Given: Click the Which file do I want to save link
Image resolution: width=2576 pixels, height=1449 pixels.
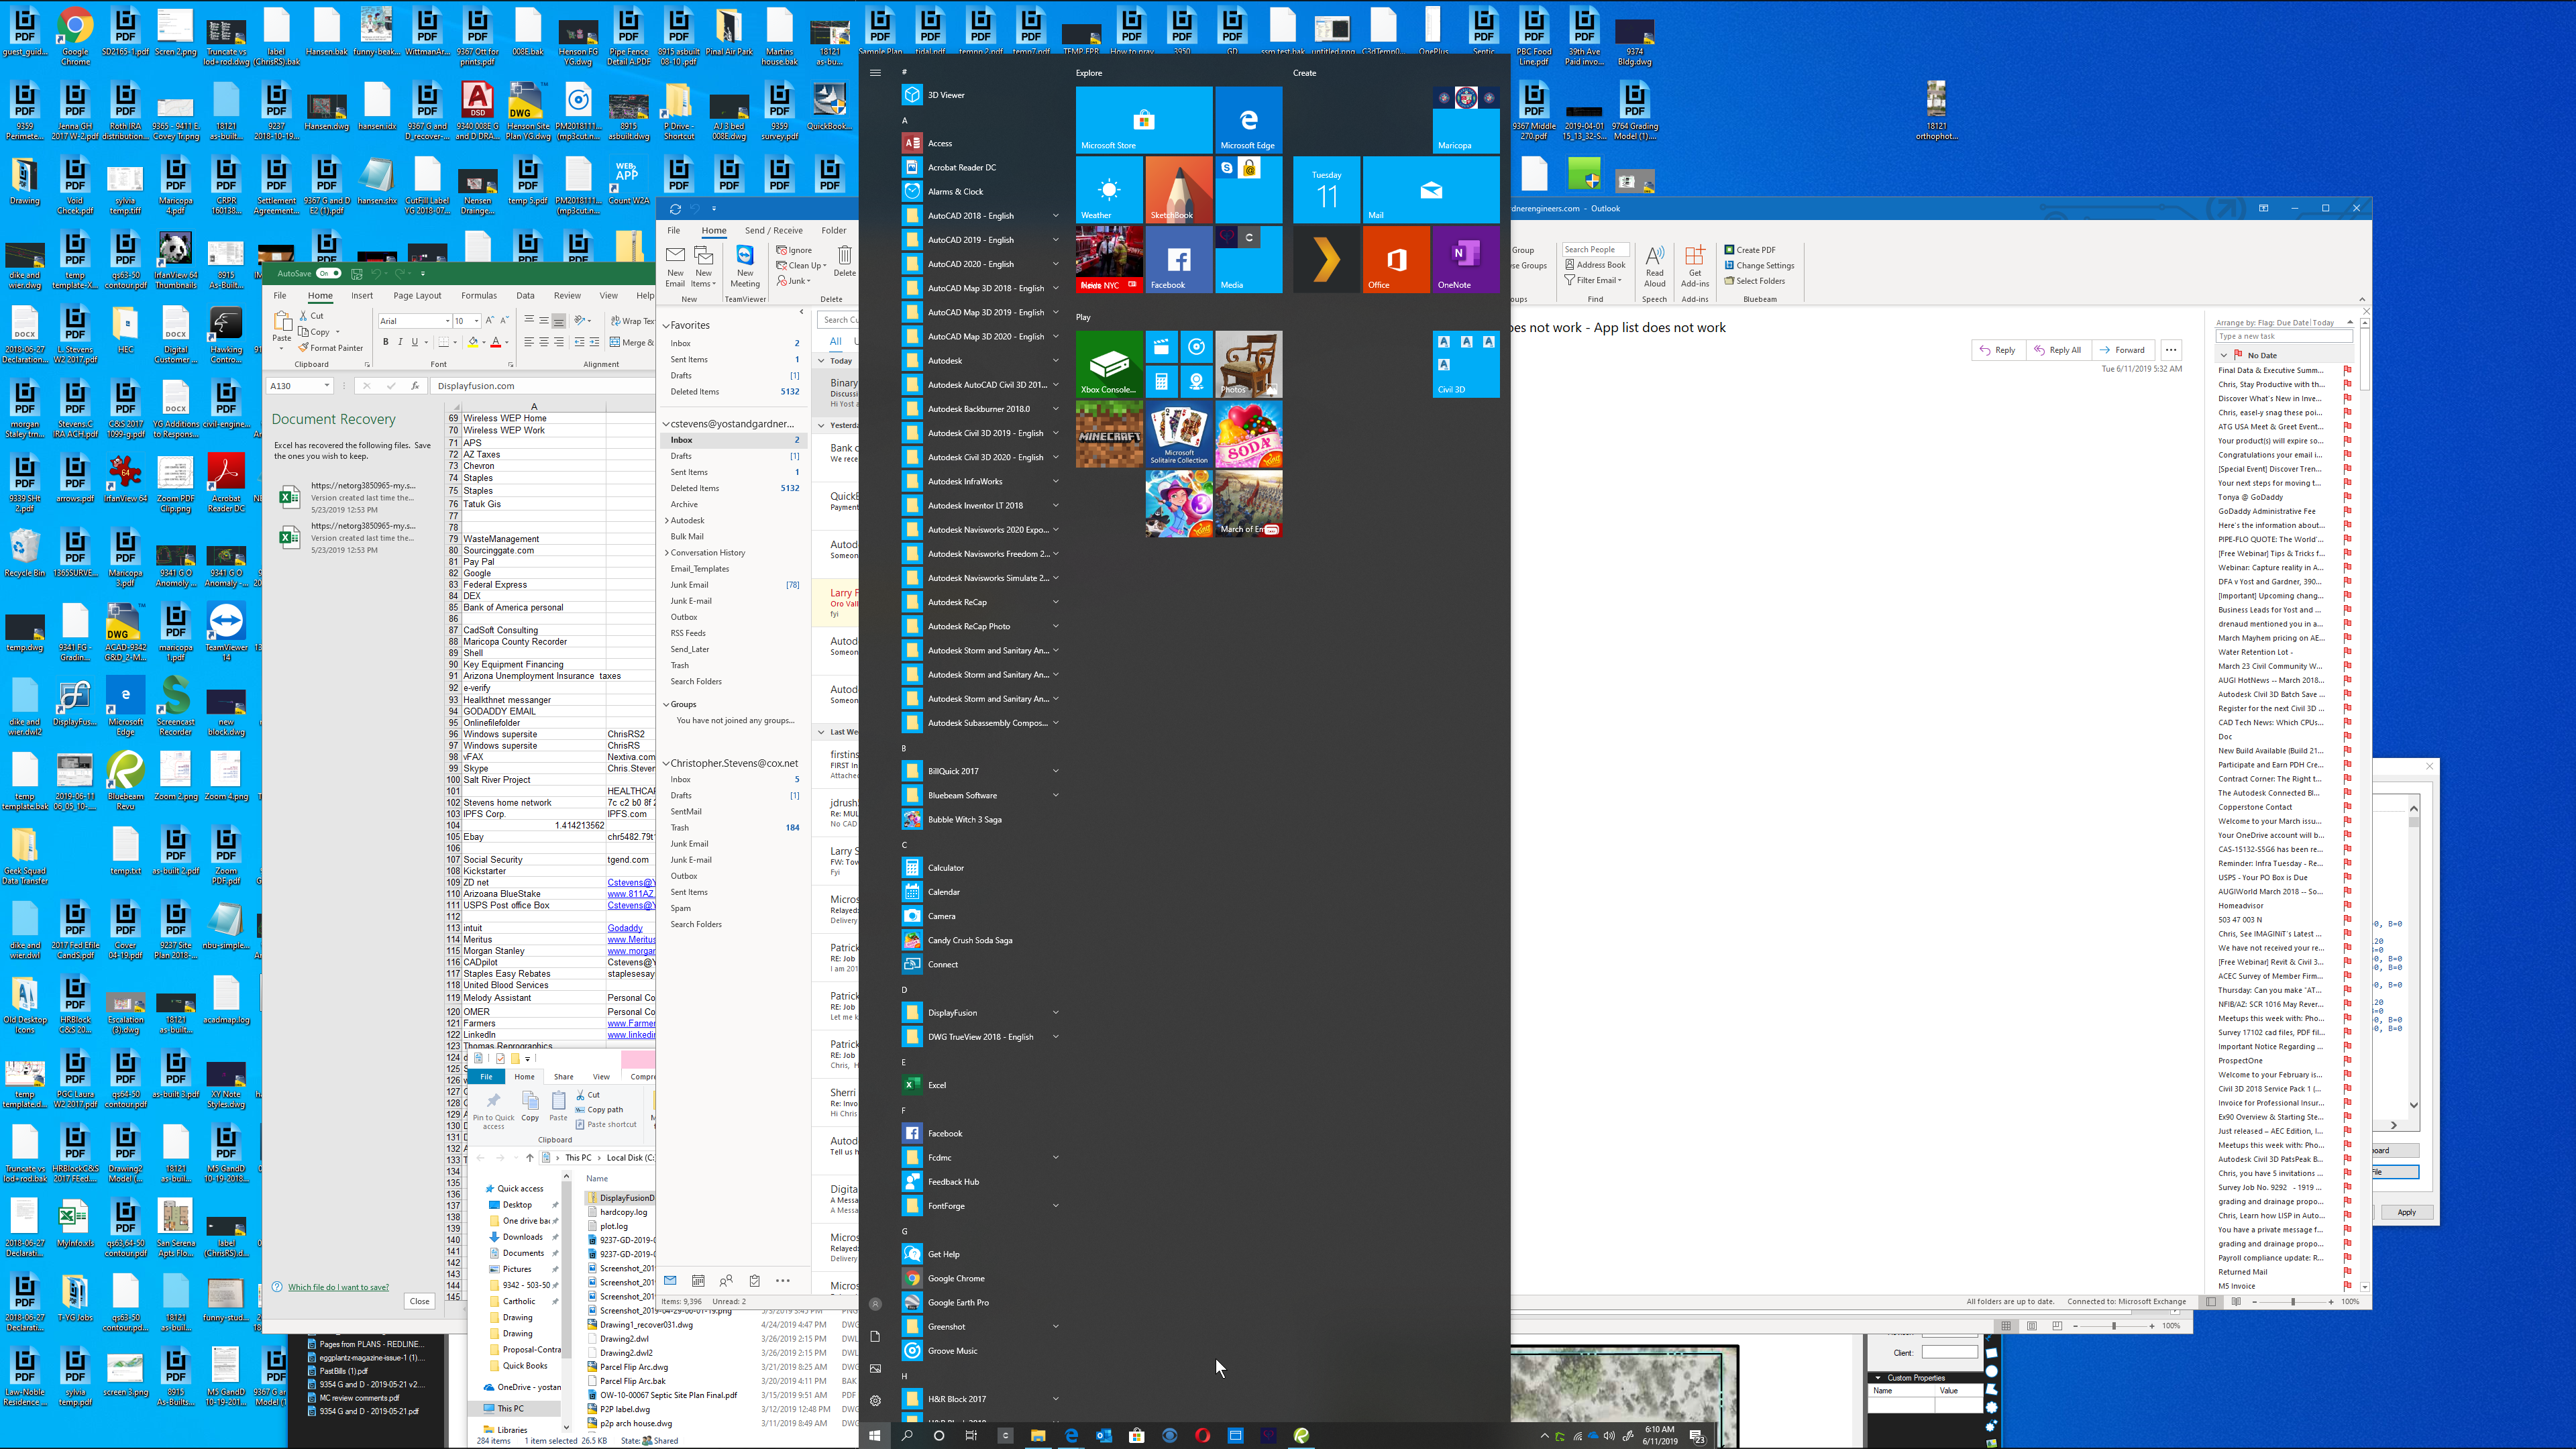Looking at the screenshot, I should point(338,1287).
